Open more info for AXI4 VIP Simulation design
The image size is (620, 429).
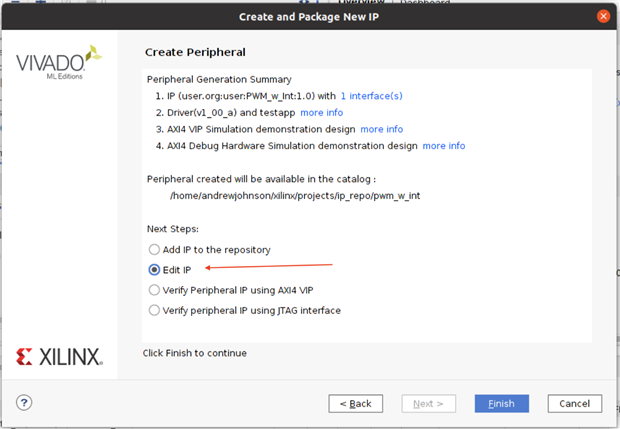pyautogui.click(x=381, y=129)
